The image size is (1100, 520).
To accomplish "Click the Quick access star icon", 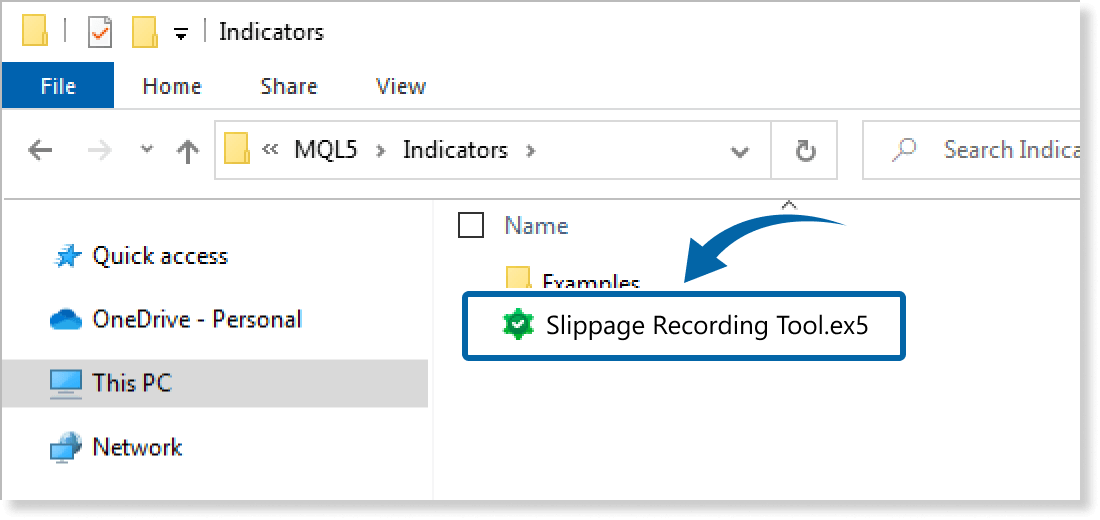I will (66, 257).
